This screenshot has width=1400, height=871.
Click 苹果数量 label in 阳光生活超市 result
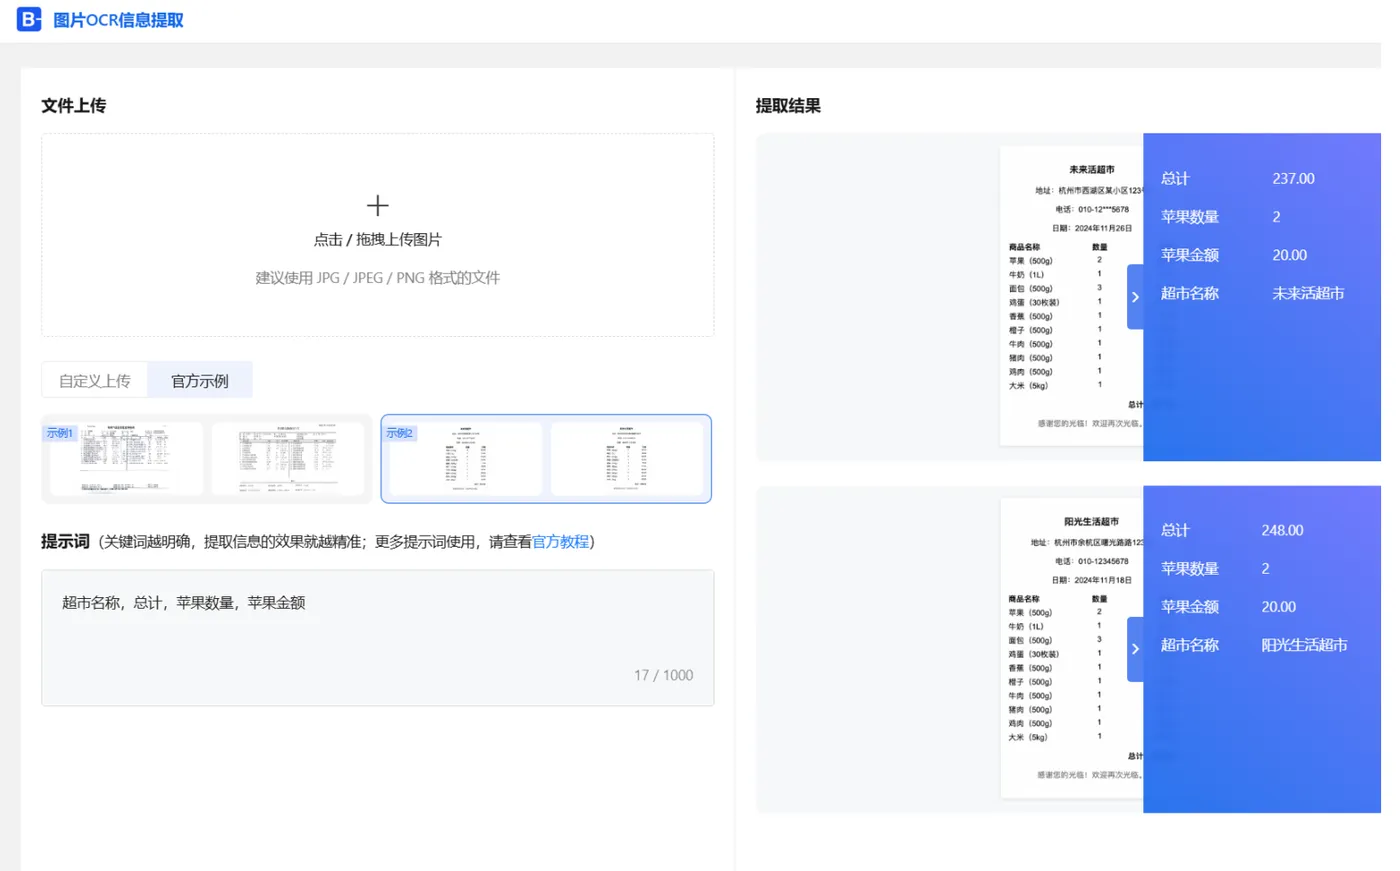pos(1190,569)
